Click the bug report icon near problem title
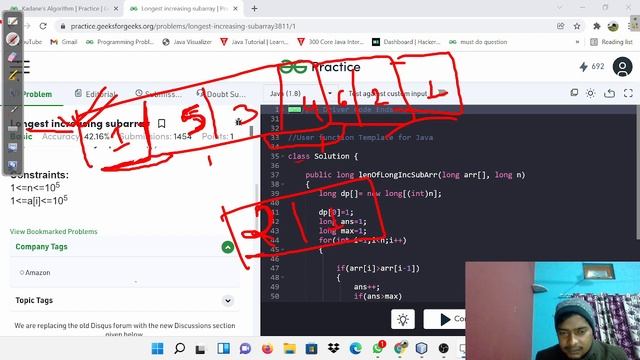This screenshot has width=640, height=360. [238, 122]
